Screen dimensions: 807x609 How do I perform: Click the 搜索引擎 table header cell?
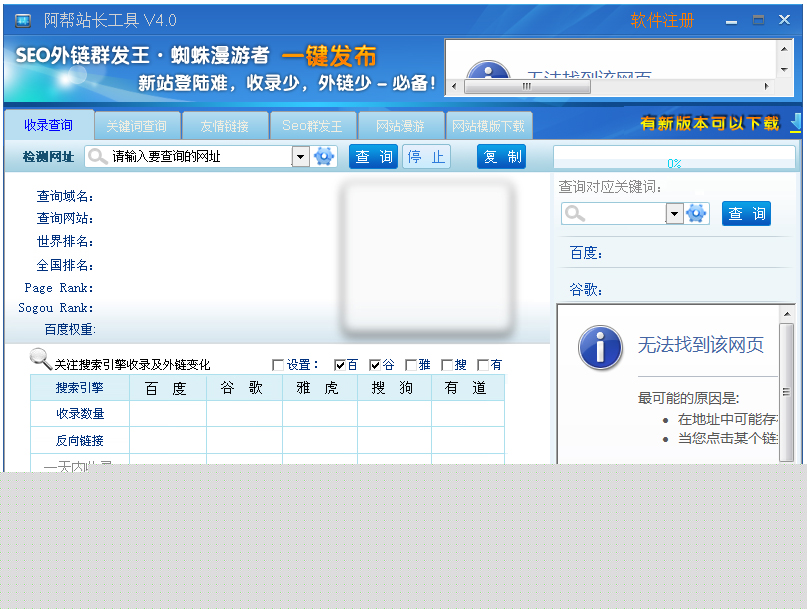coord(80,388)
